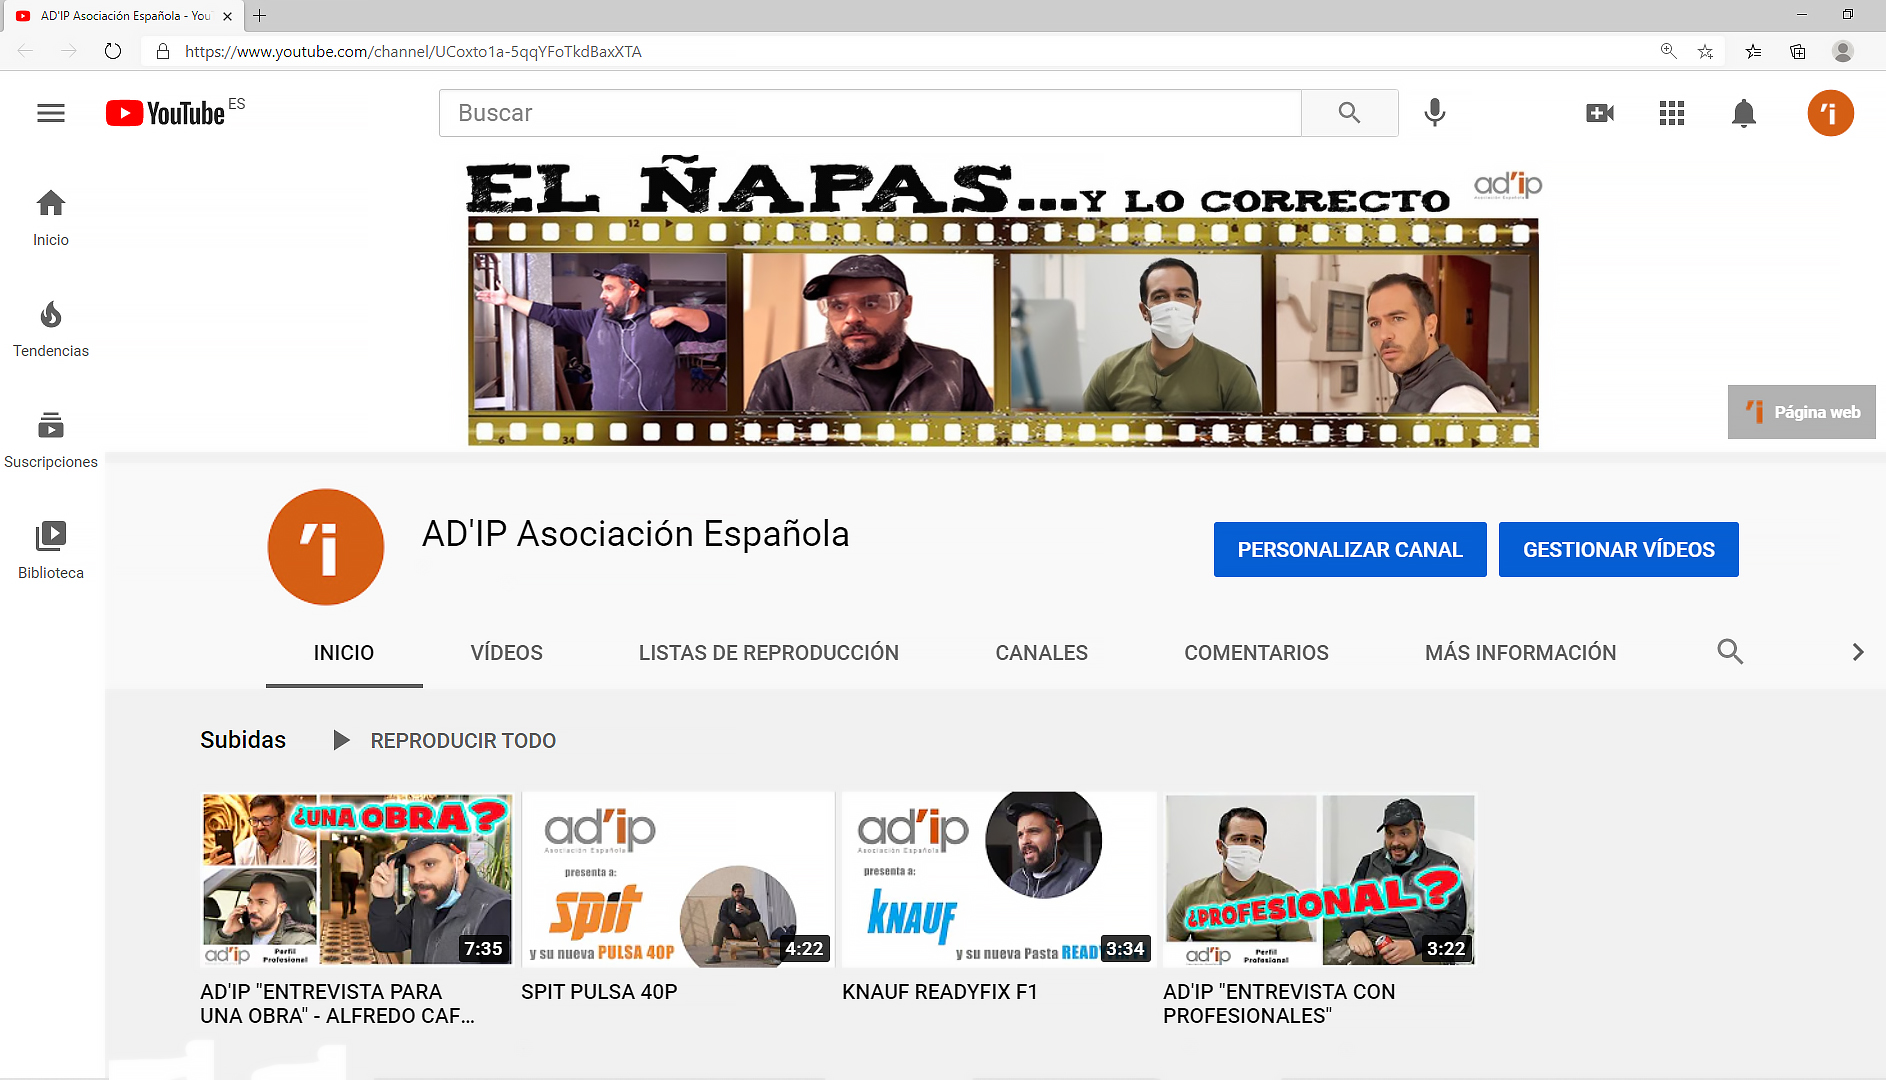Close the AD'IP Asociación Española tab
The image size is (1886, 1080).
[x=228, y=16]
